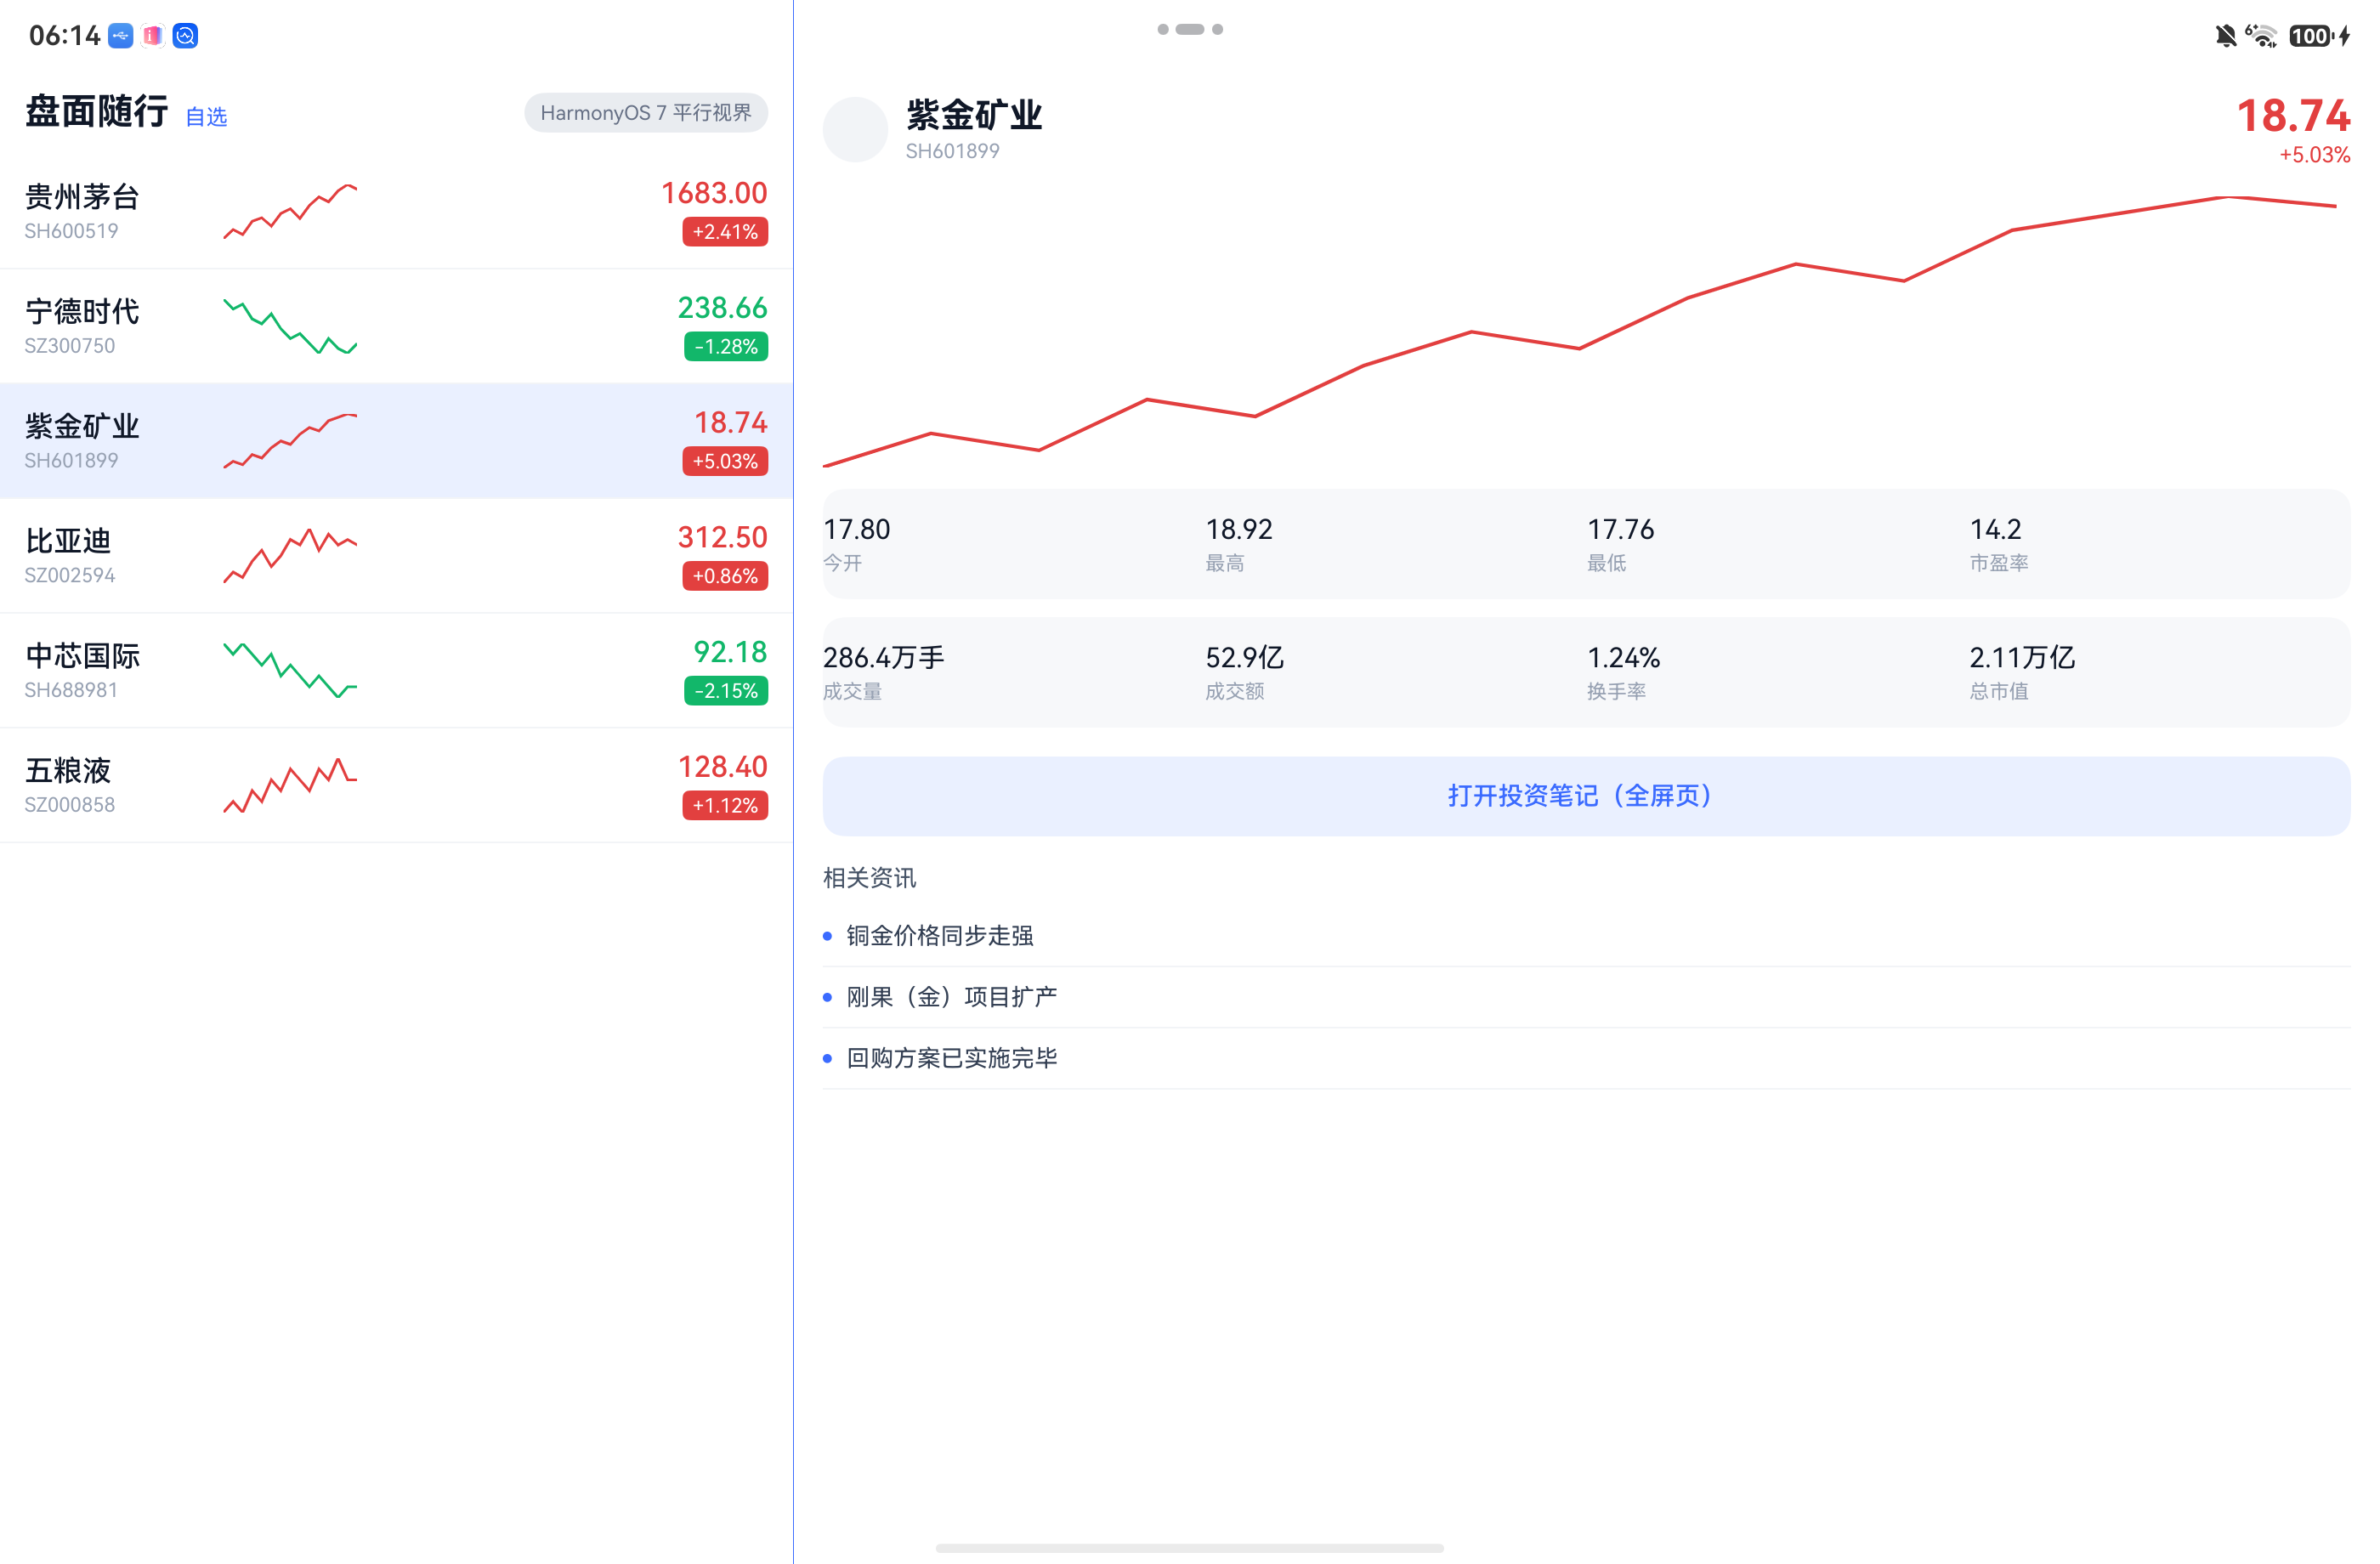The image size is (2380, 1564).
Task: Open the 比亚迪 stock row
Action: coord(396,556)
